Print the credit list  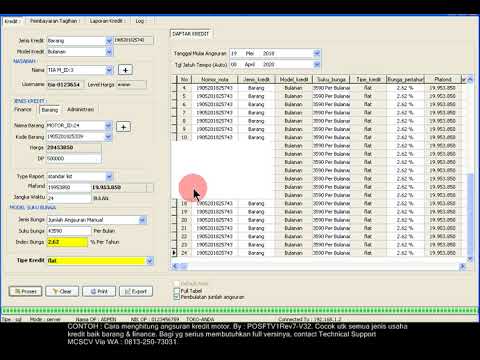(99, 291)
